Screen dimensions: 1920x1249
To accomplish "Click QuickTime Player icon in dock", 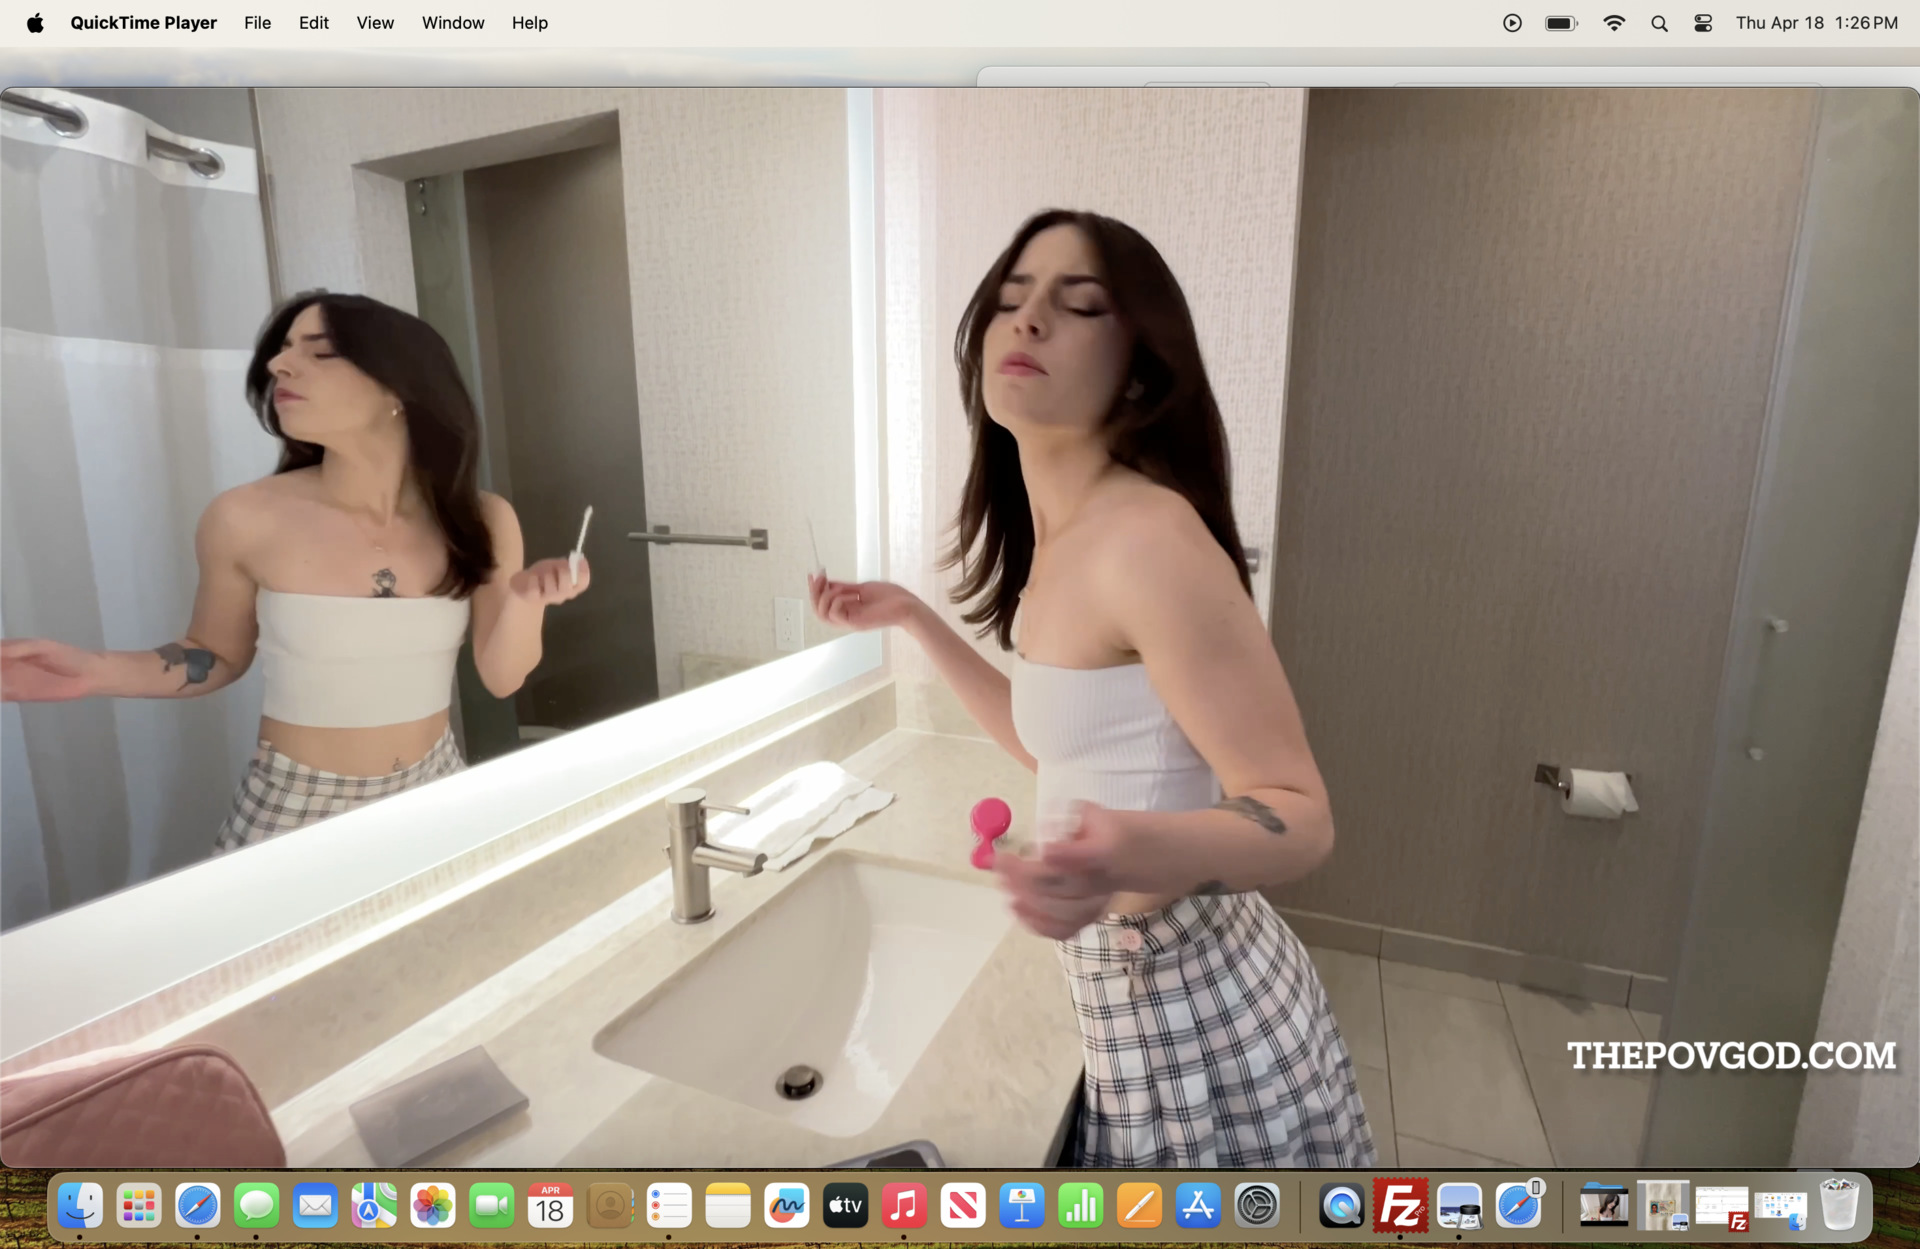I will click(1341, 1206).
